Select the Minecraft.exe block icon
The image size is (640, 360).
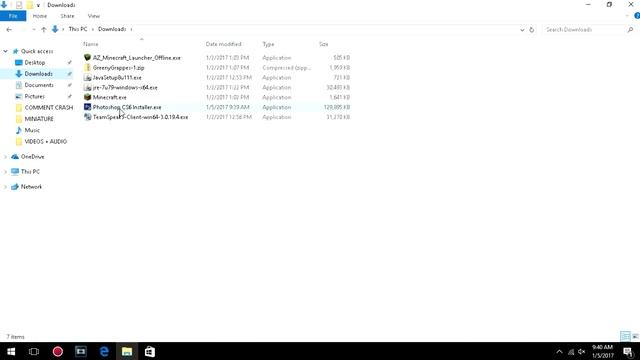point(87,97)
